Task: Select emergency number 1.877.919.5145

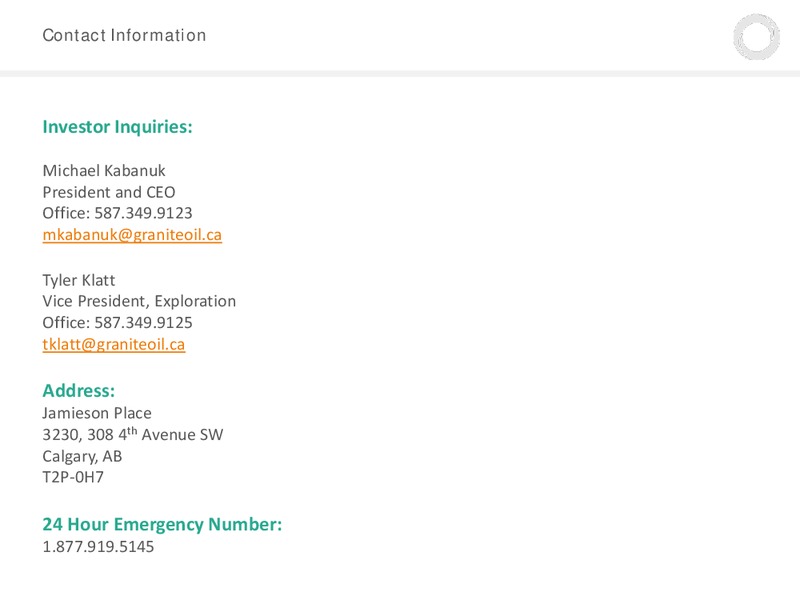Action: 98,546
